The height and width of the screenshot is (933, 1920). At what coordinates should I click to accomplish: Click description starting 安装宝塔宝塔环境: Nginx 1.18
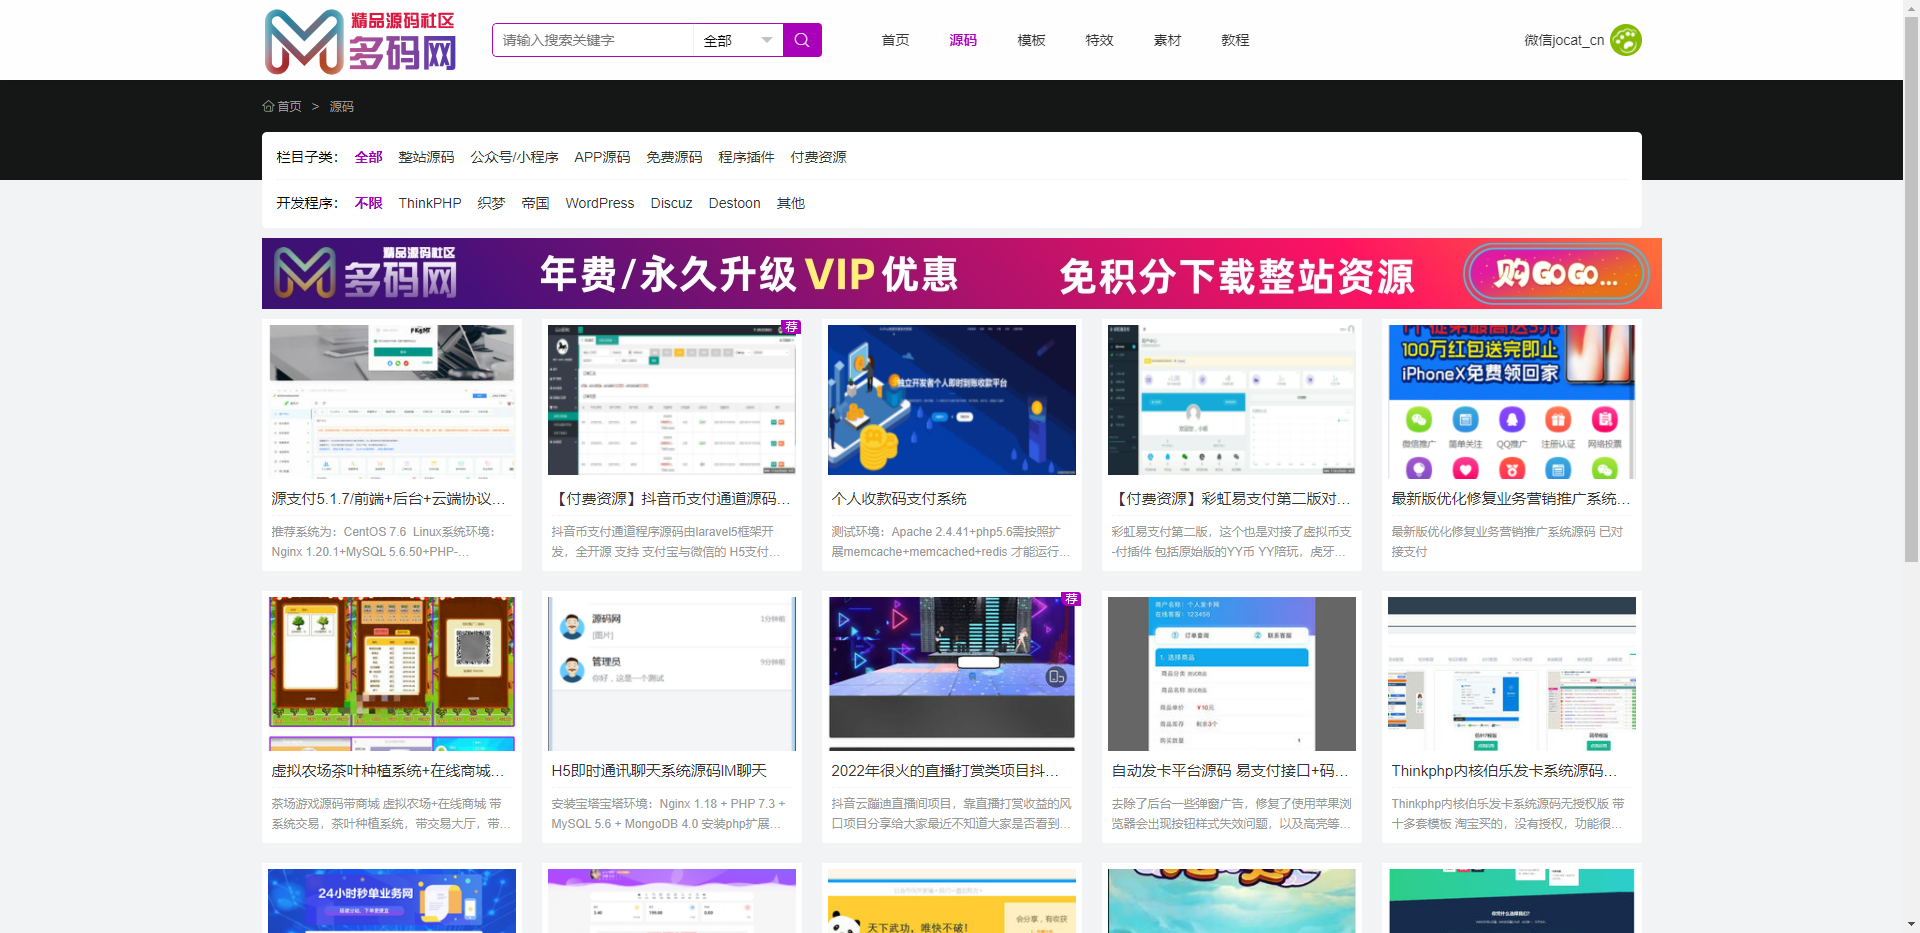[668, 813]
